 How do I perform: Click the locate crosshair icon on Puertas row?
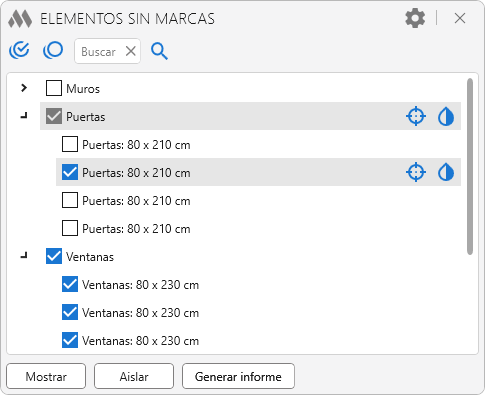(416, 116)
